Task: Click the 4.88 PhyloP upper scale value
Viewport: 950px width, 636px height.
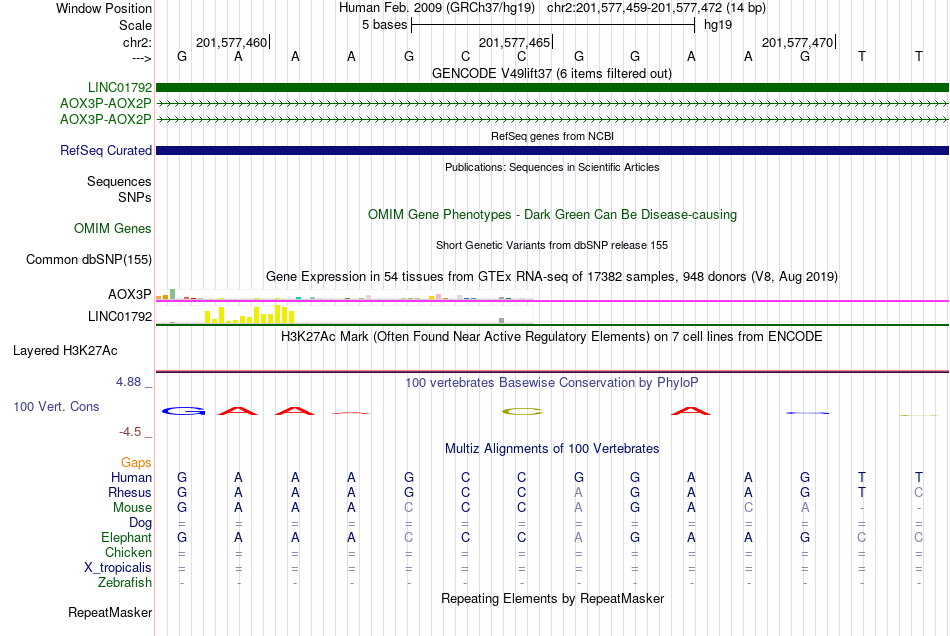Action: 128,382
